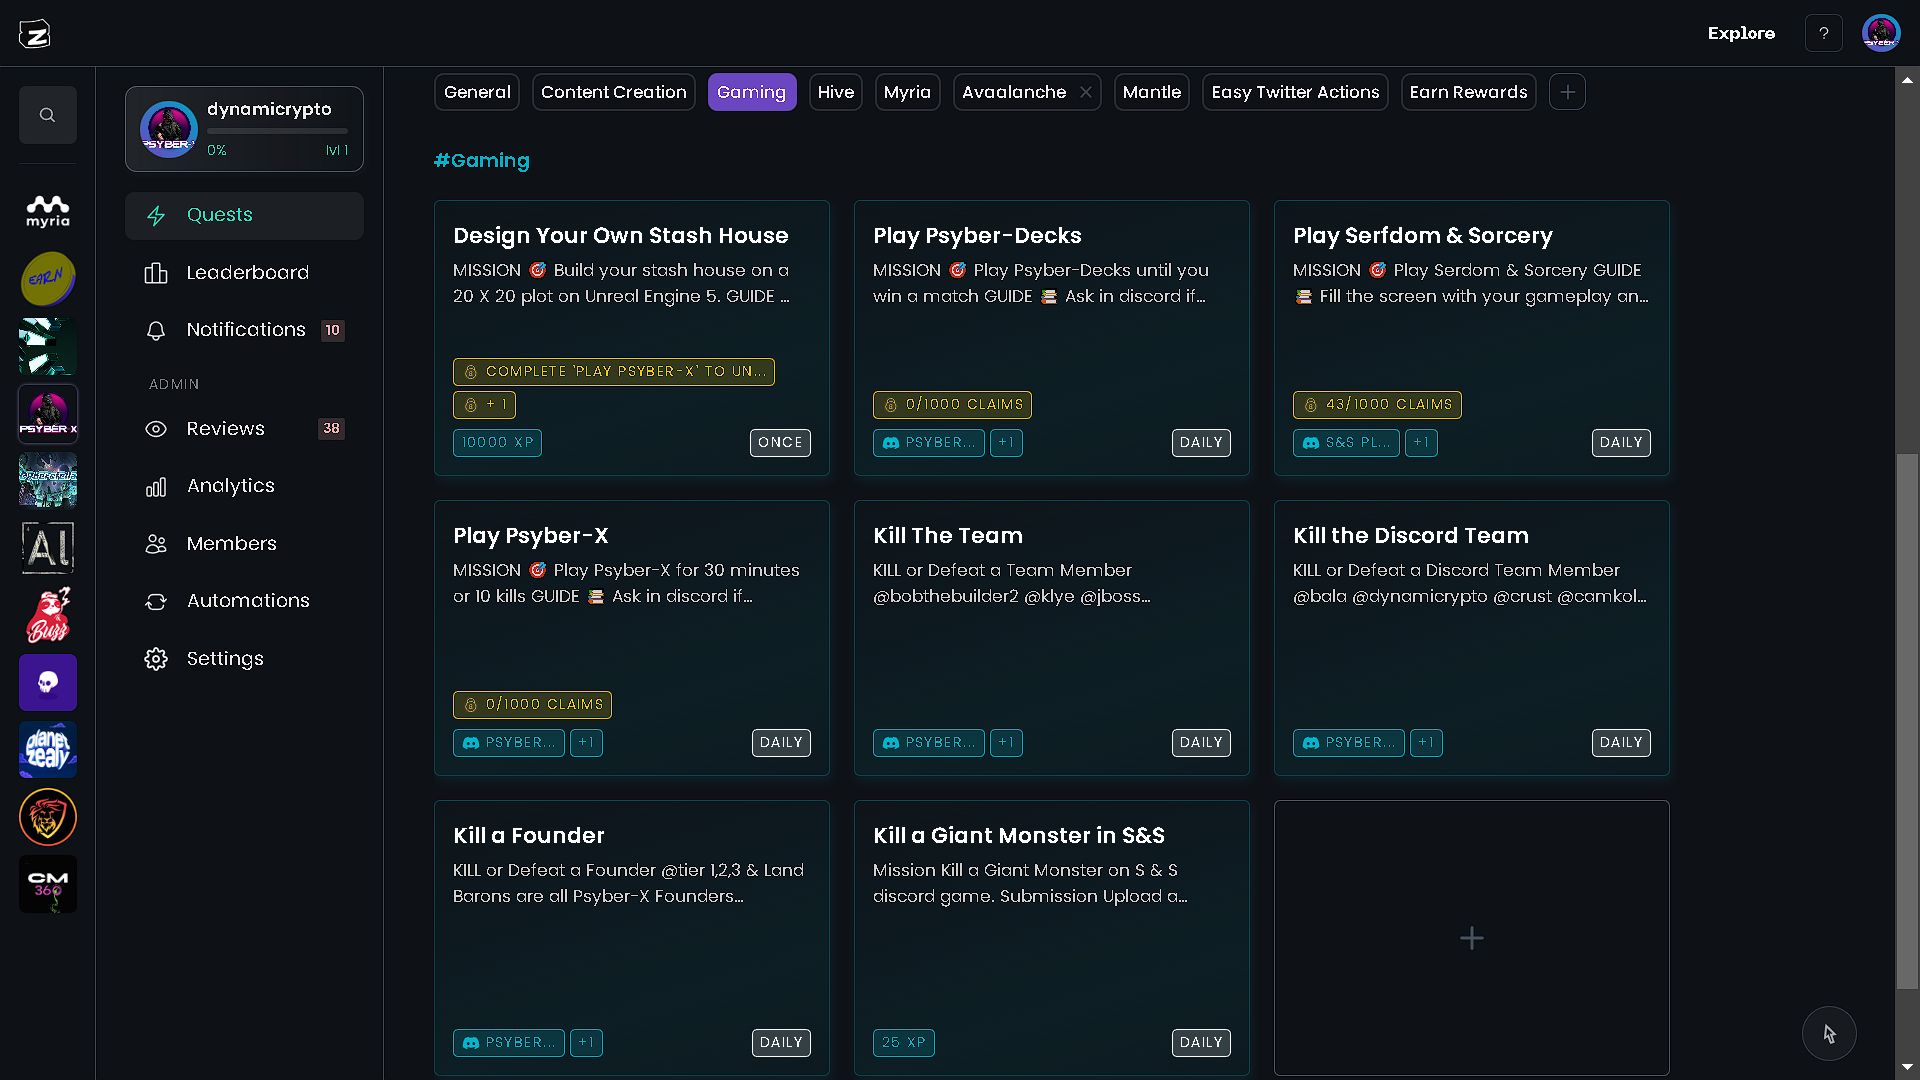1920x1080 pixels.
Task: Open the Kill a Giant Monster in S&S quest
Action: [1052, 938]
